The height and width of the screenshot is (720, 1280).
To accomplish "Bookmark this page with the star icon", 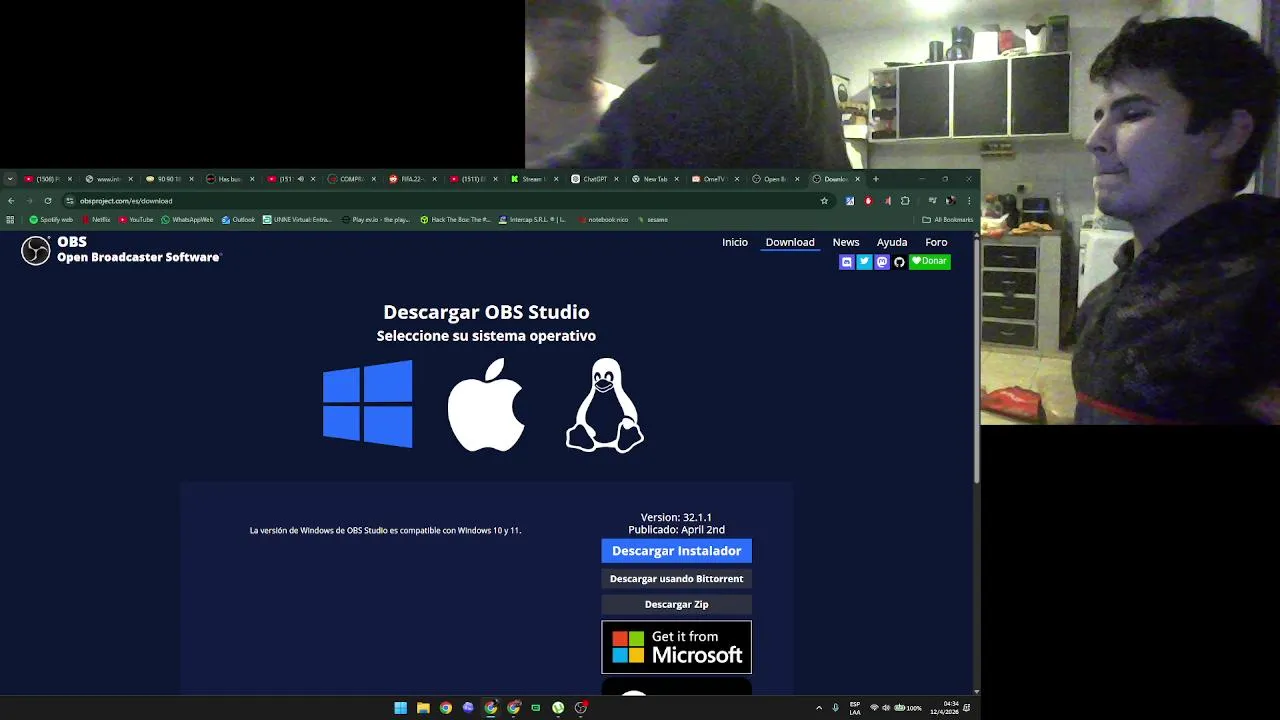I will pyautogui.click(x=824, y=201).
